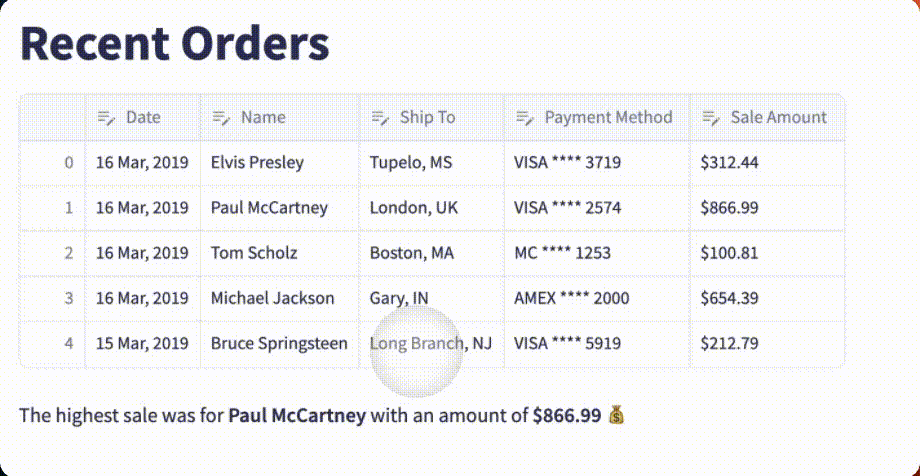Click the edit icon beside Payment Method header

point(525,117)
